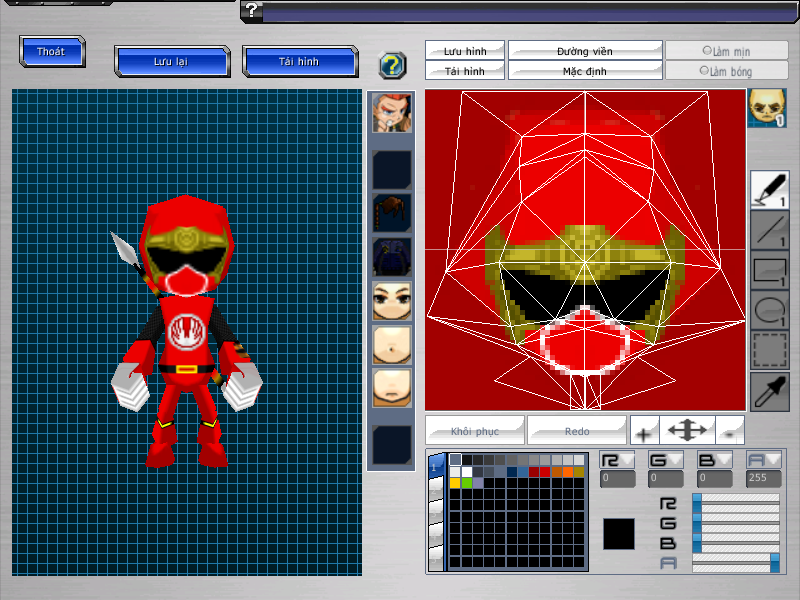The image size is (800, 600).
Task: Select the rectangle shape tool
Action: 769,270
